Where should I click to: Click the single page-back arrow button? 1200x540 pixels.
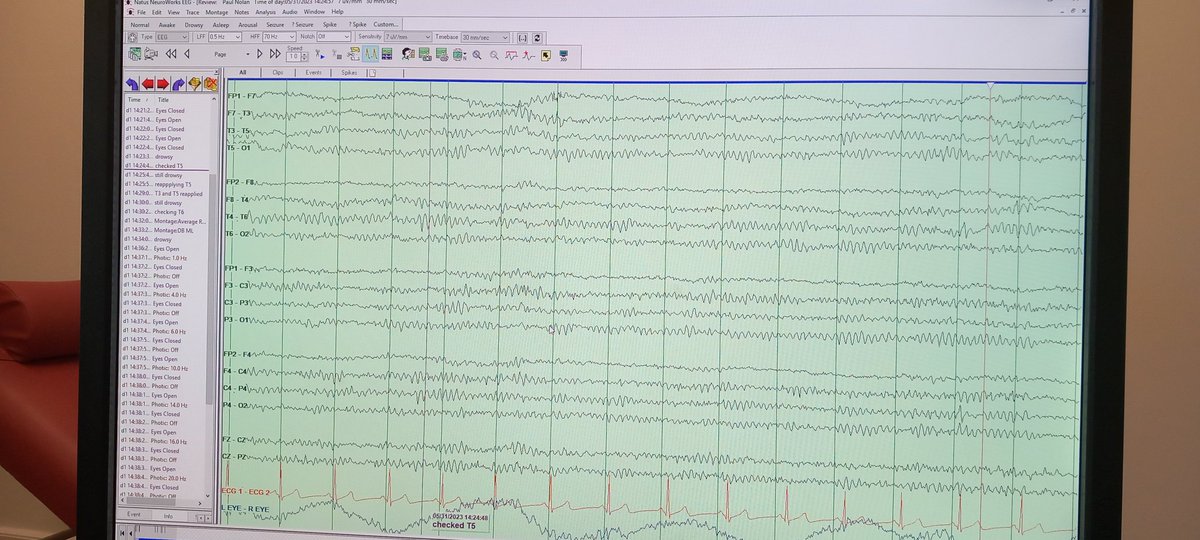click(x=187, y=54)
